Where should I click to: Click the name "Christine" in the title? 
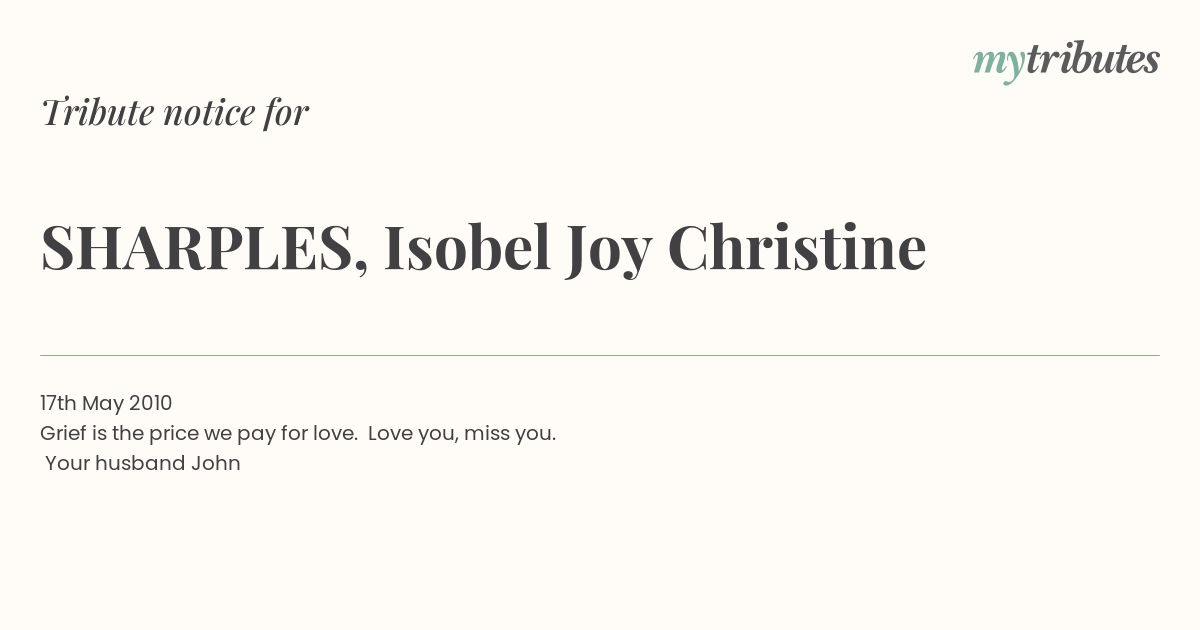(797, 246)
